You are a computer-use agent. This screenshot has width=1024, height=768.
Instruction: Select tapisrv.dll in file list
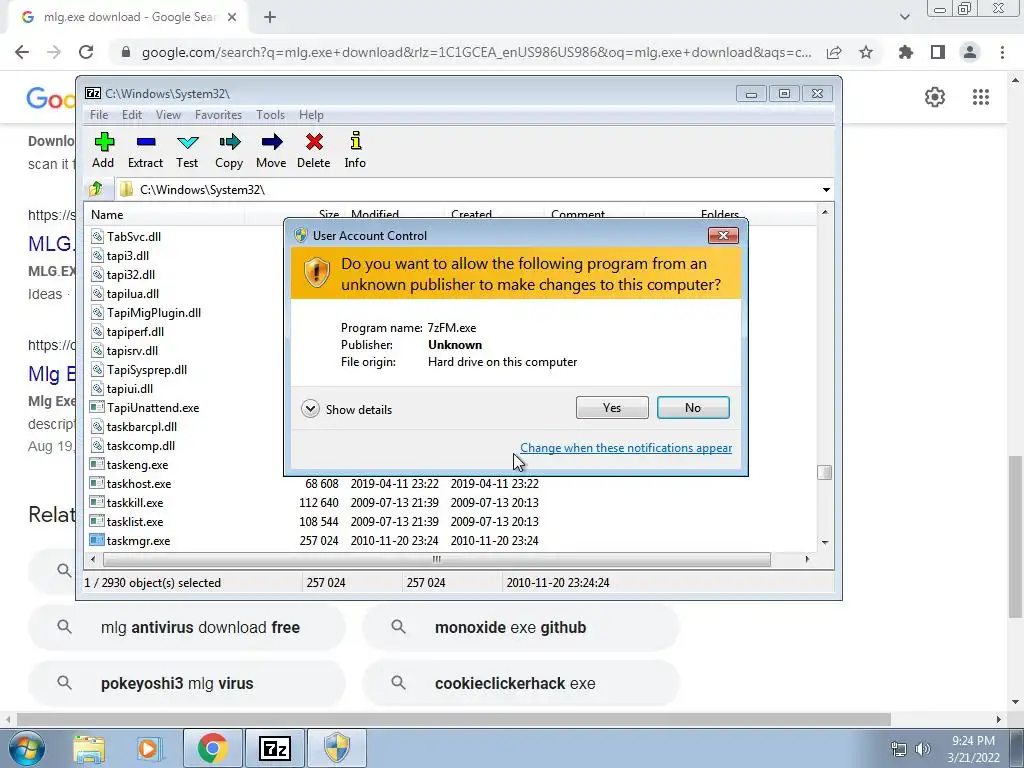point(132,350)
